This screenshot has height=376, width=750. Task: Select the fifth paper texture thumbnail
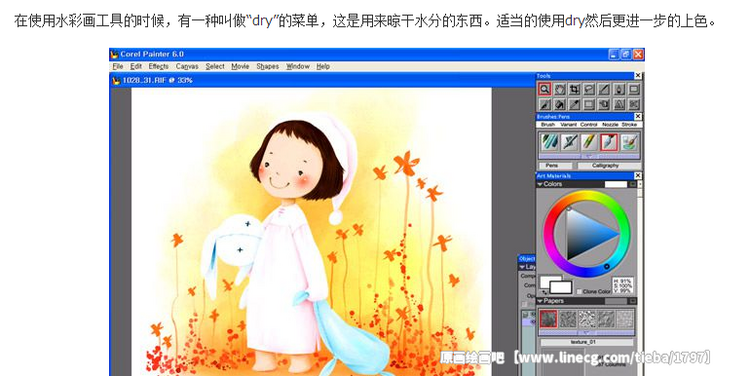pos(625,318)
